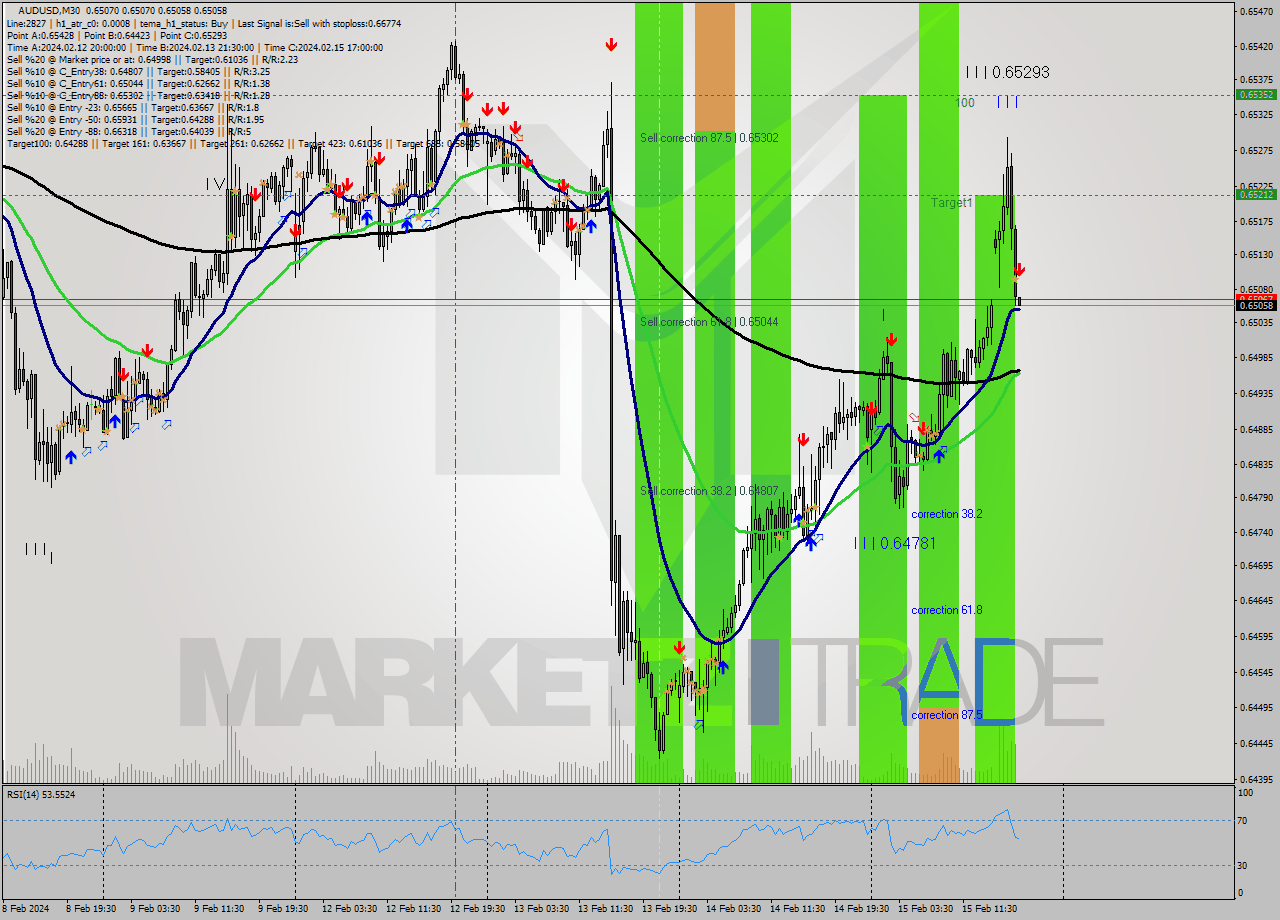The image size is (1280, 920).
Task: Click the '13 Feb 11:30' time axis label
Action: pos(604,909)
